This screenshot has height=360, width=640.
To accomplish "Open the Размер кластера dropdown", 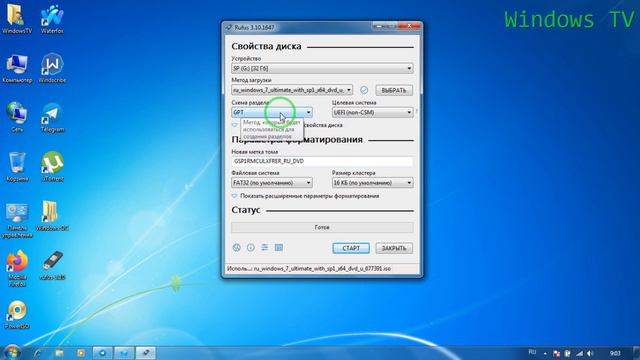I will coord(372,183).
